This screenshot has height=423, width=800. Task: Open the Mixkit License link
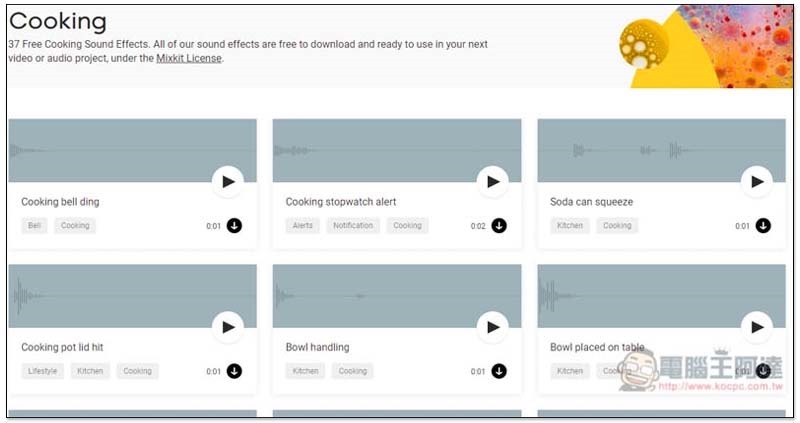189,59
